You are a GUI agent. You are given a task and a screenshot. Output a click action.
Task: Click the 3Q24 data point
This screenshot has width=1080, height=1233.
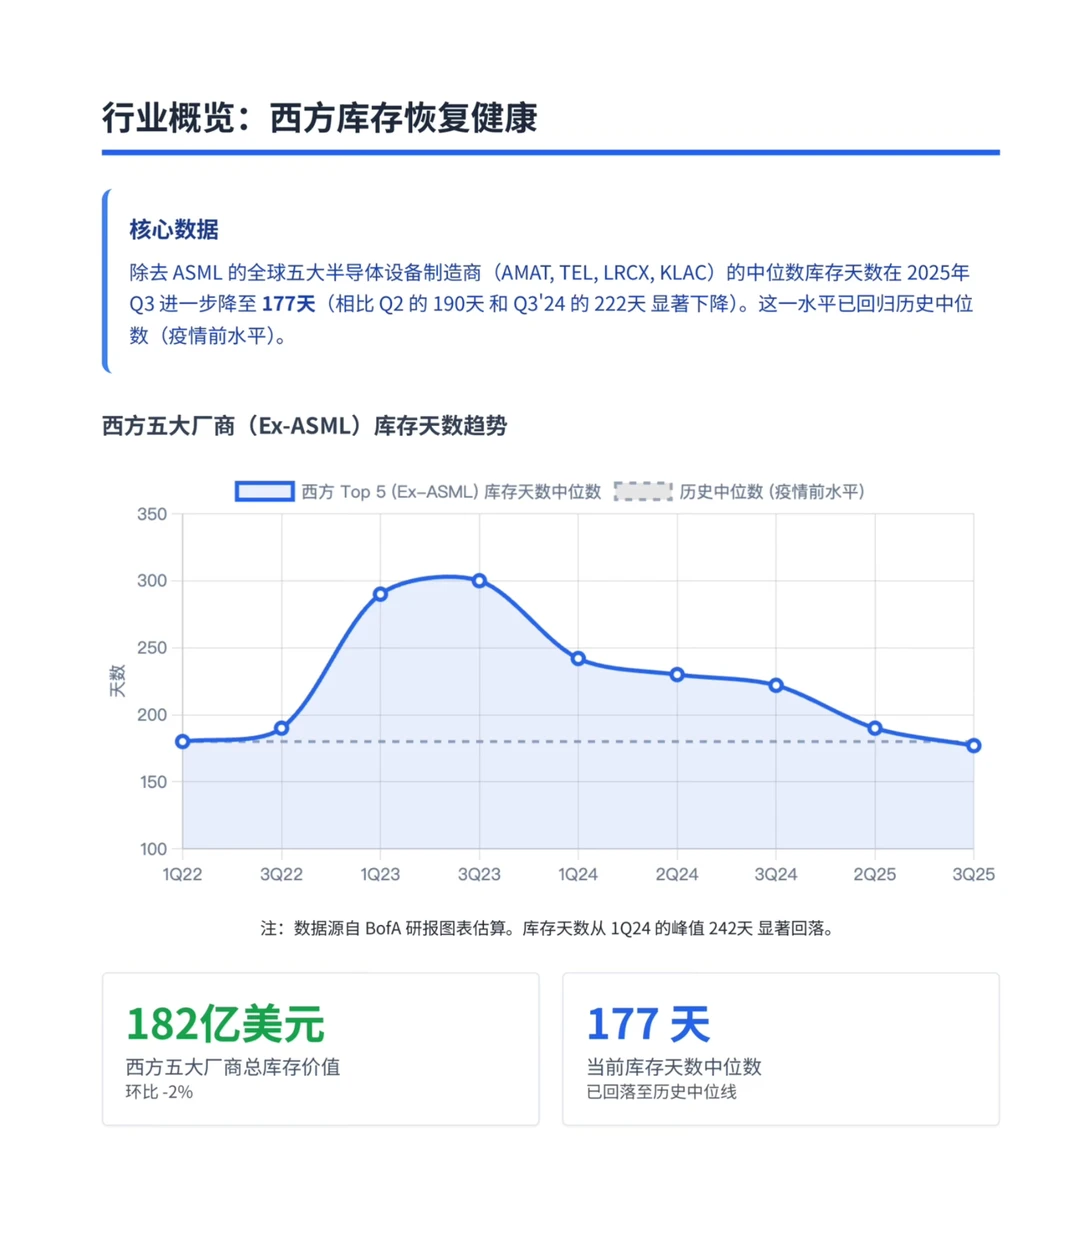pyautogui.click(x=777, y=684)
